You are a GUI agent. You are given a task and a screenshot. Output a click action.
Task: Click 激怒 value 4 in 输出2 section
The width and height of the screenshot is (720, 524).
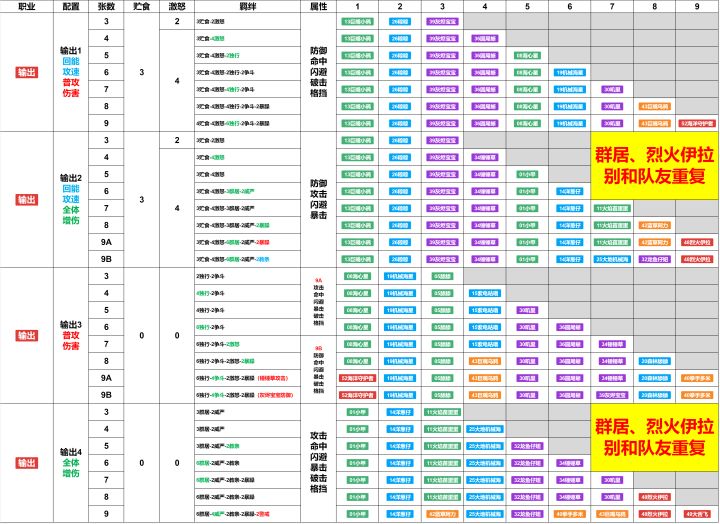177,208
